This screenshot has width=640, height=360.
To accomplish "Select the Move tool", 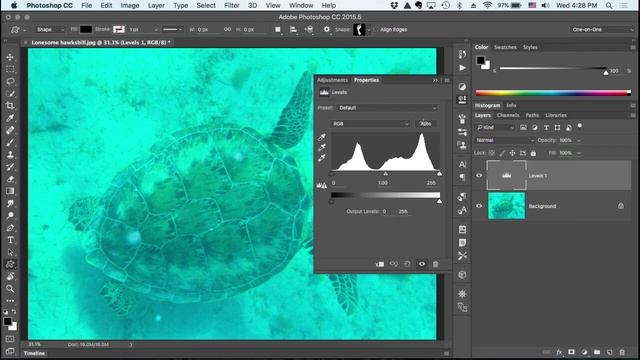I will click(10, 57).
